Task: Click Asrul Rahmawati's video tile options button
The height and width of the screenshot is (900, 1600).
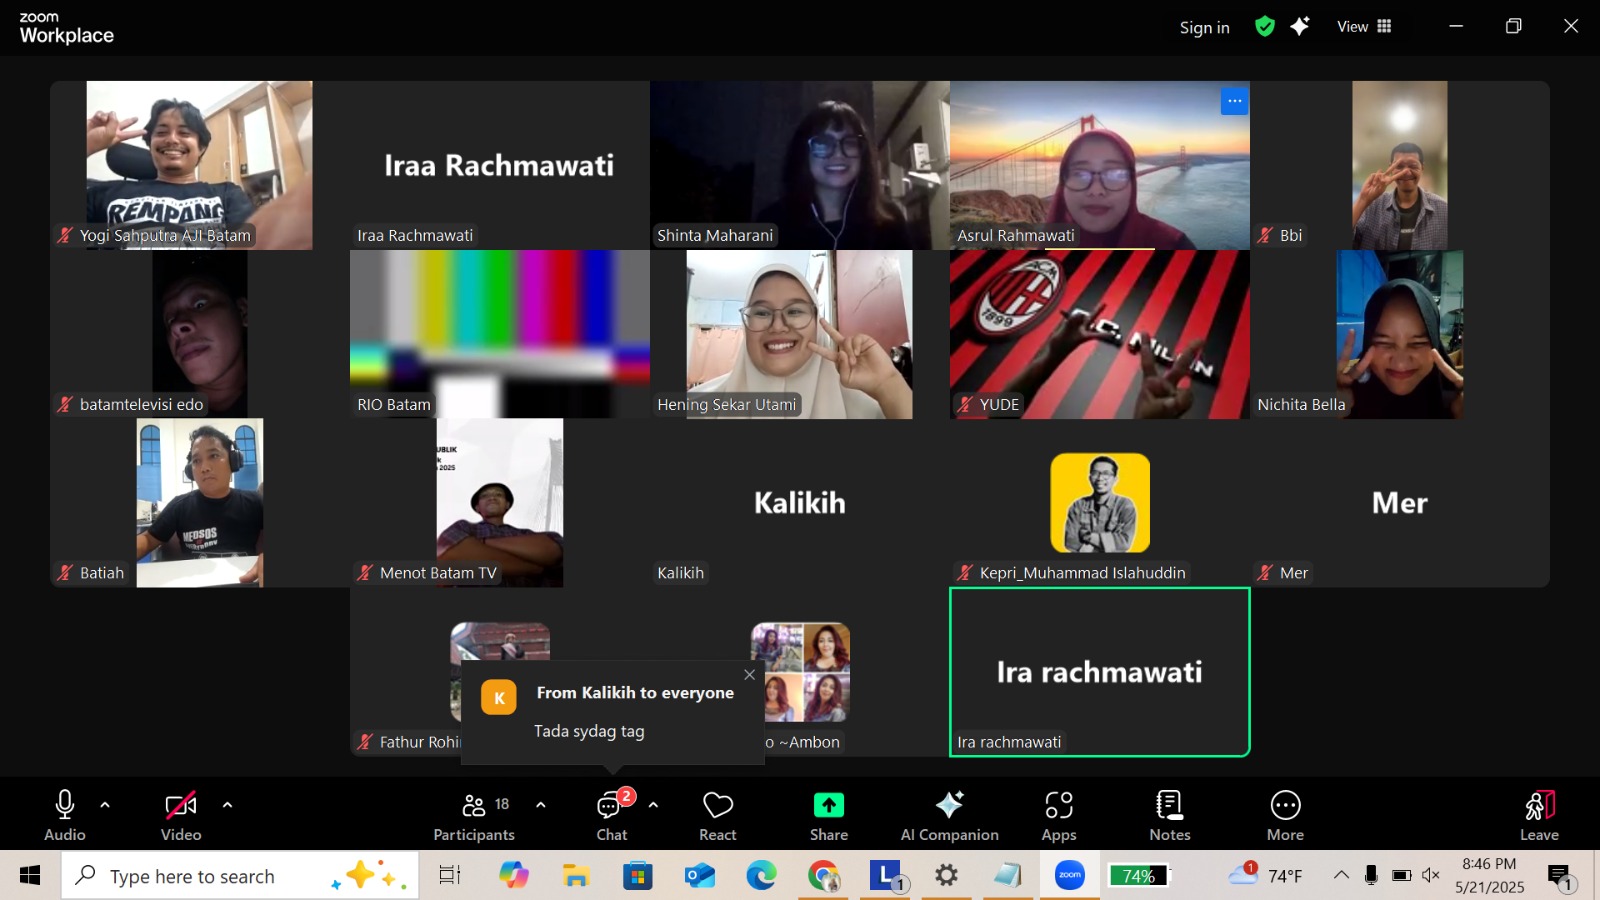Action: point(1234,101)
